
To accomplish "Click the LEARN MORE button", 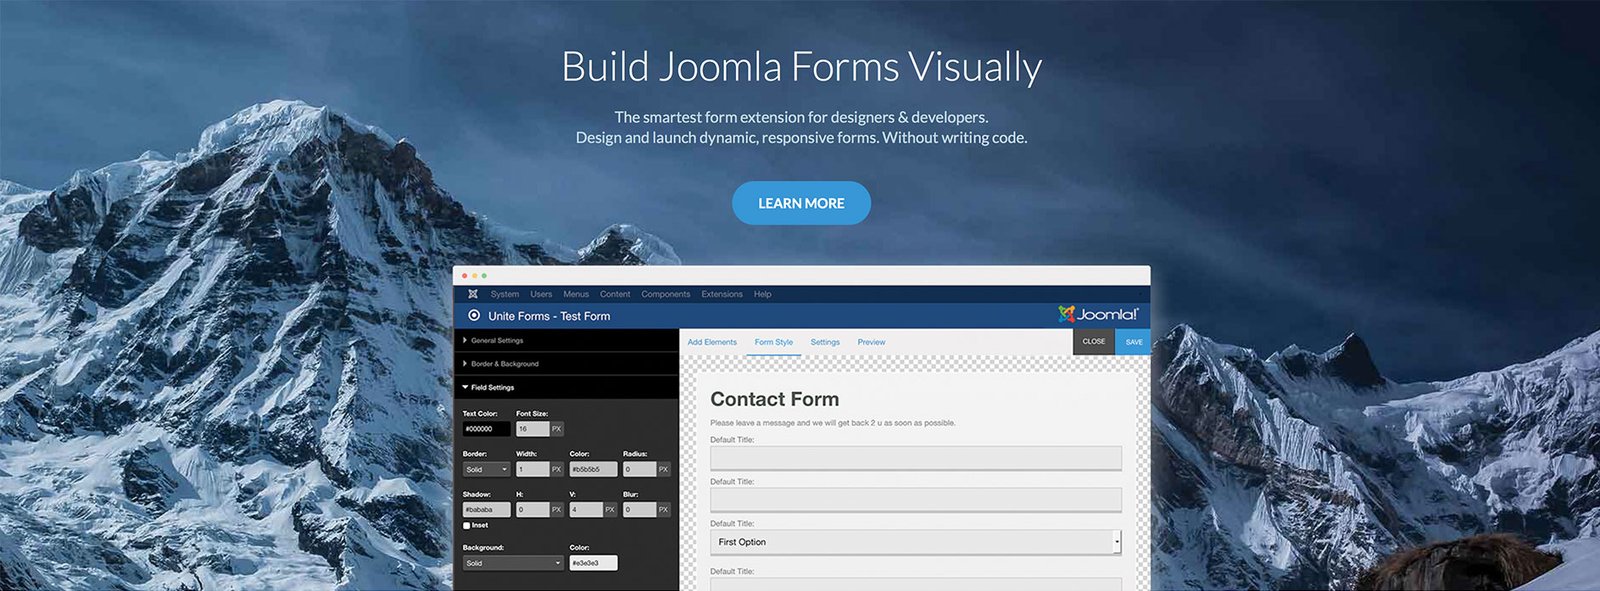I will [x=801, y=203].
